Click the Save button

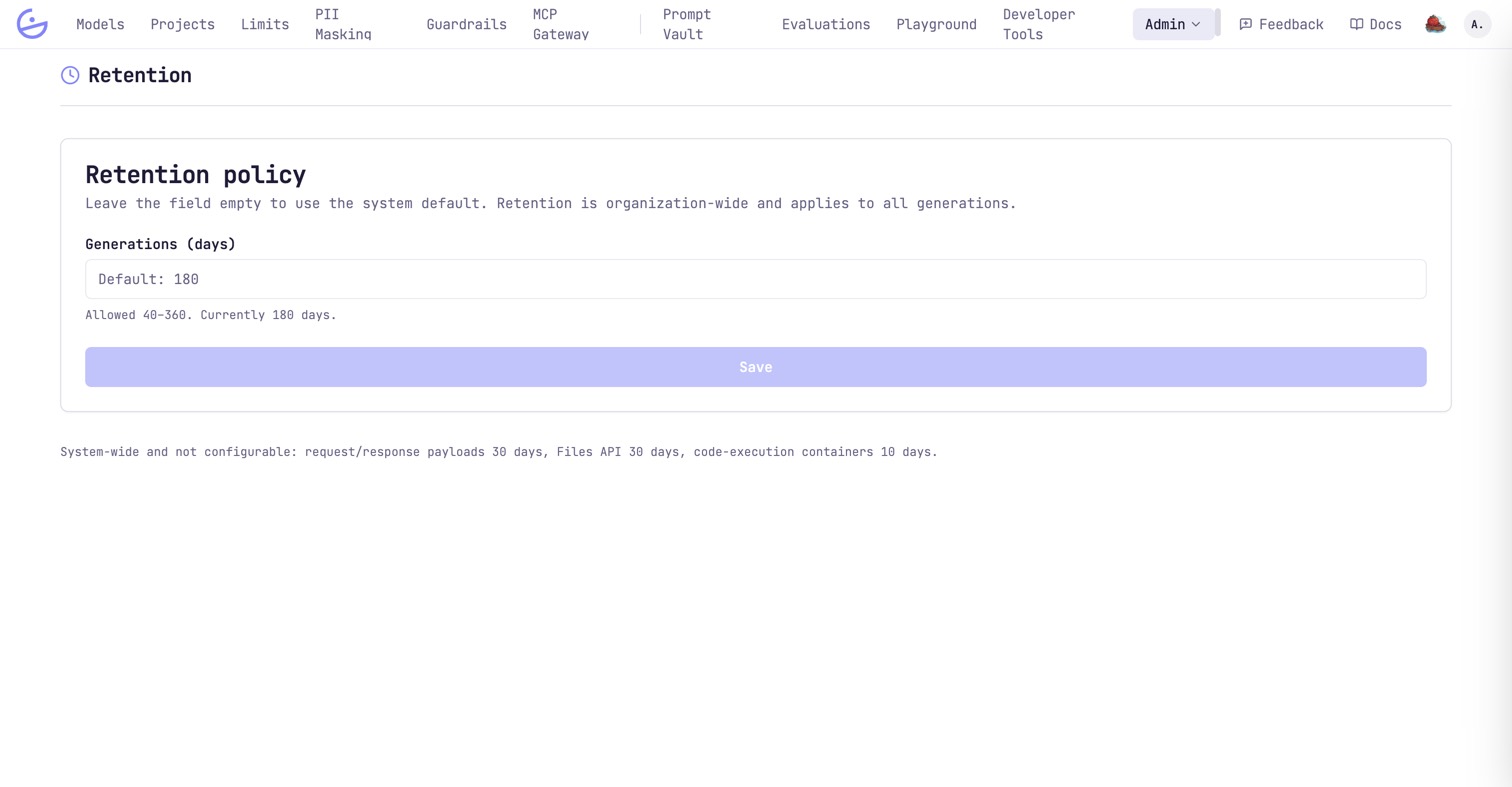pyautogui.click(x=756, y=367)
